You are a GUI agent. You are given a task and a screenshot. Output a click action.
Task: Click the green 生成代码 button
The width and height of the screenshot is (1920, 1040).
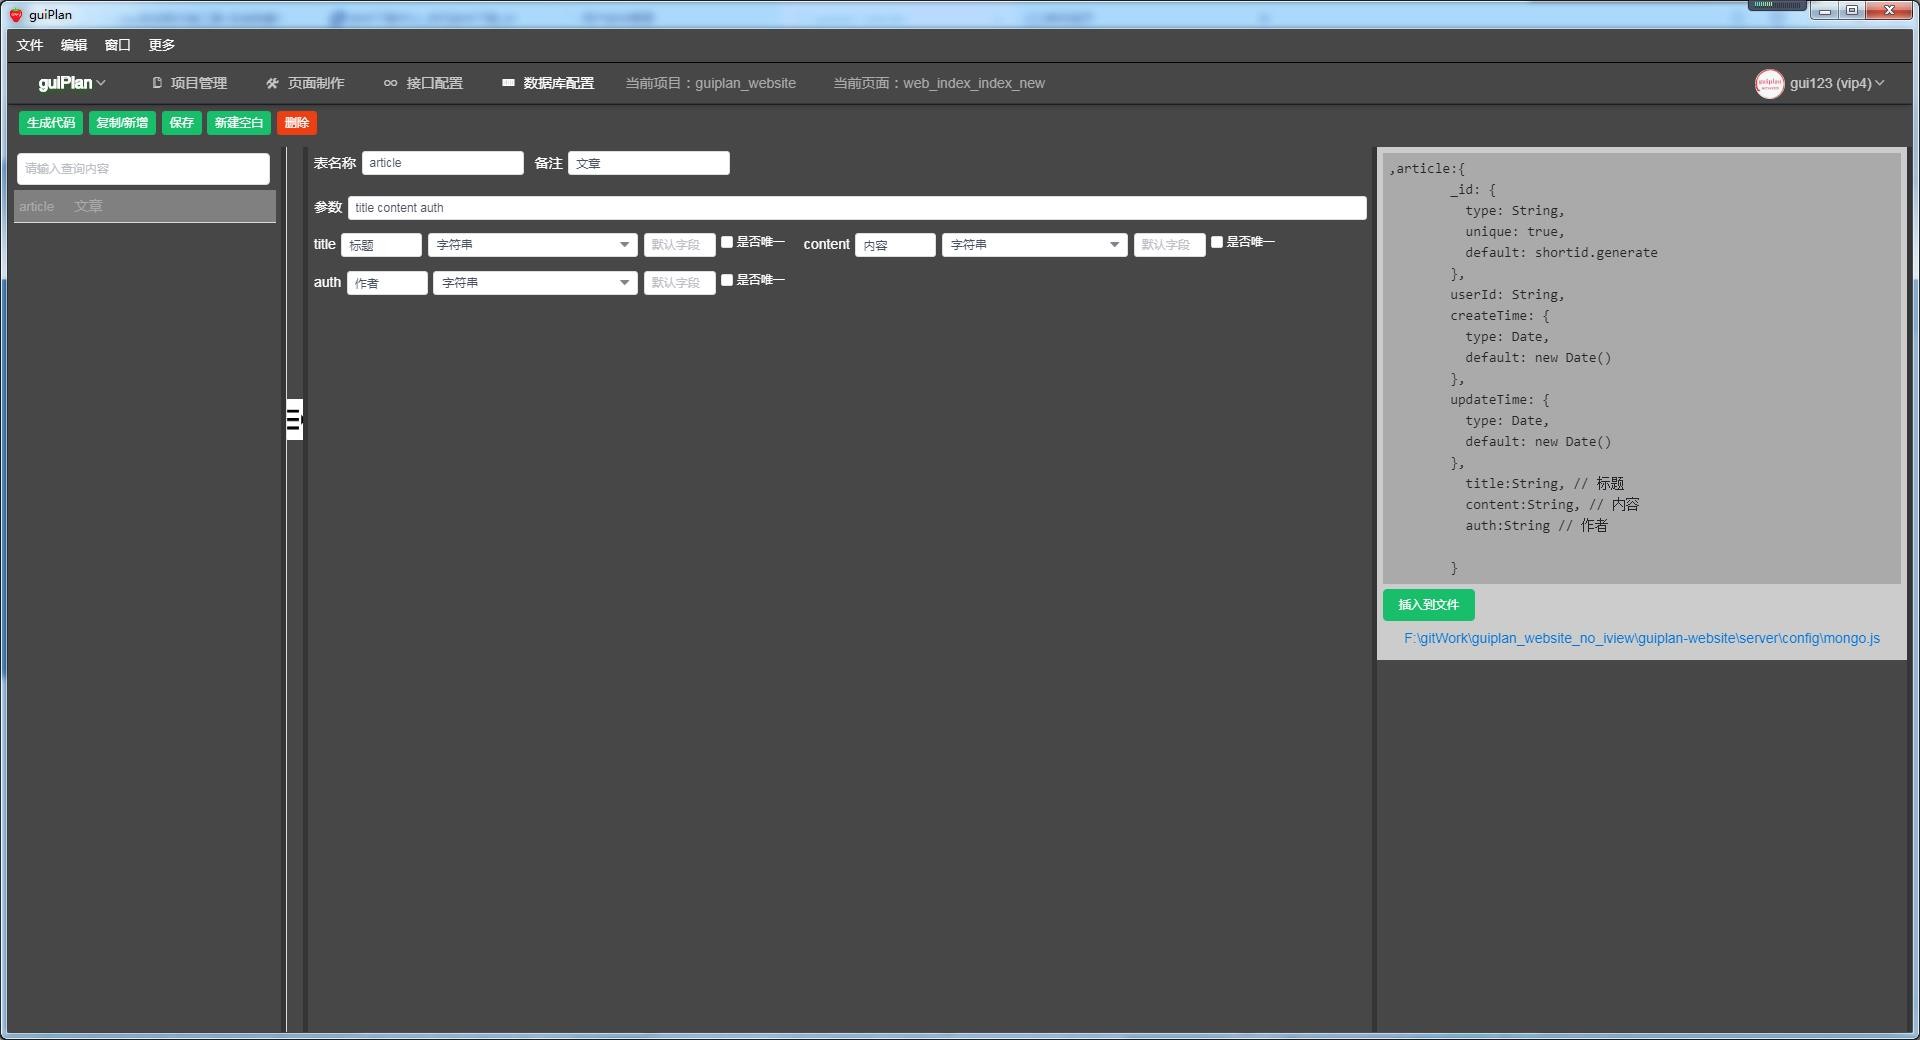[51, 123]
